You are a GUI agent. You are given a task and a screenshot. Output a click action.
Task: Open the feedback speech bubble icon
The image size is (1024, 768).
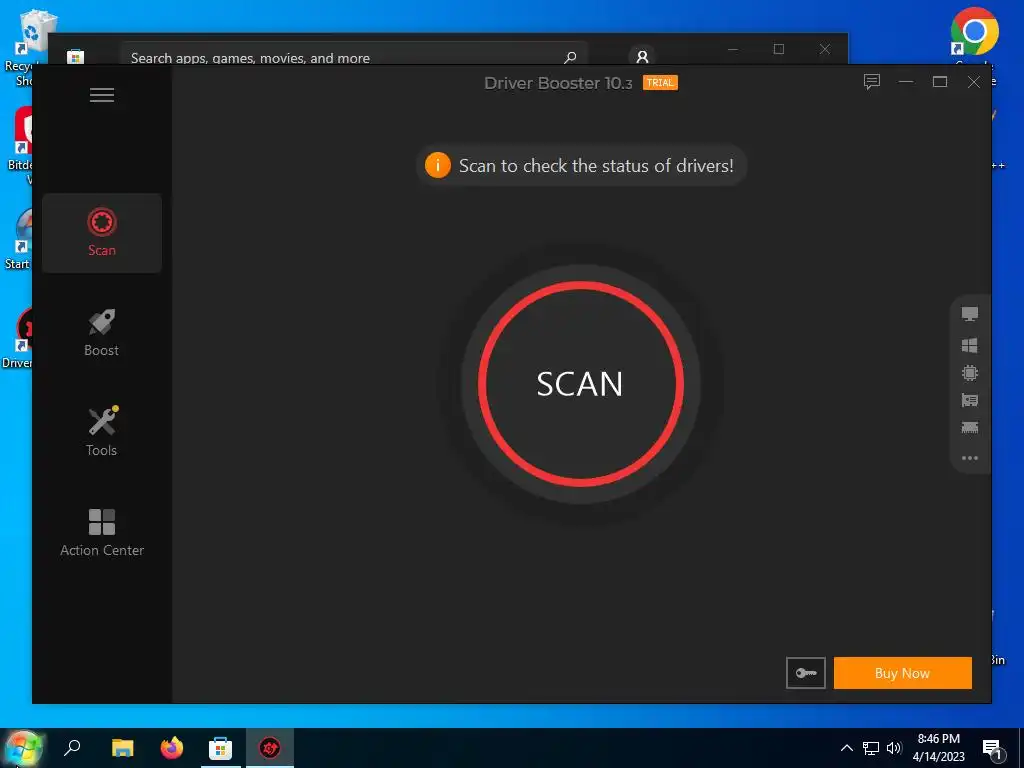coord(872,82)
